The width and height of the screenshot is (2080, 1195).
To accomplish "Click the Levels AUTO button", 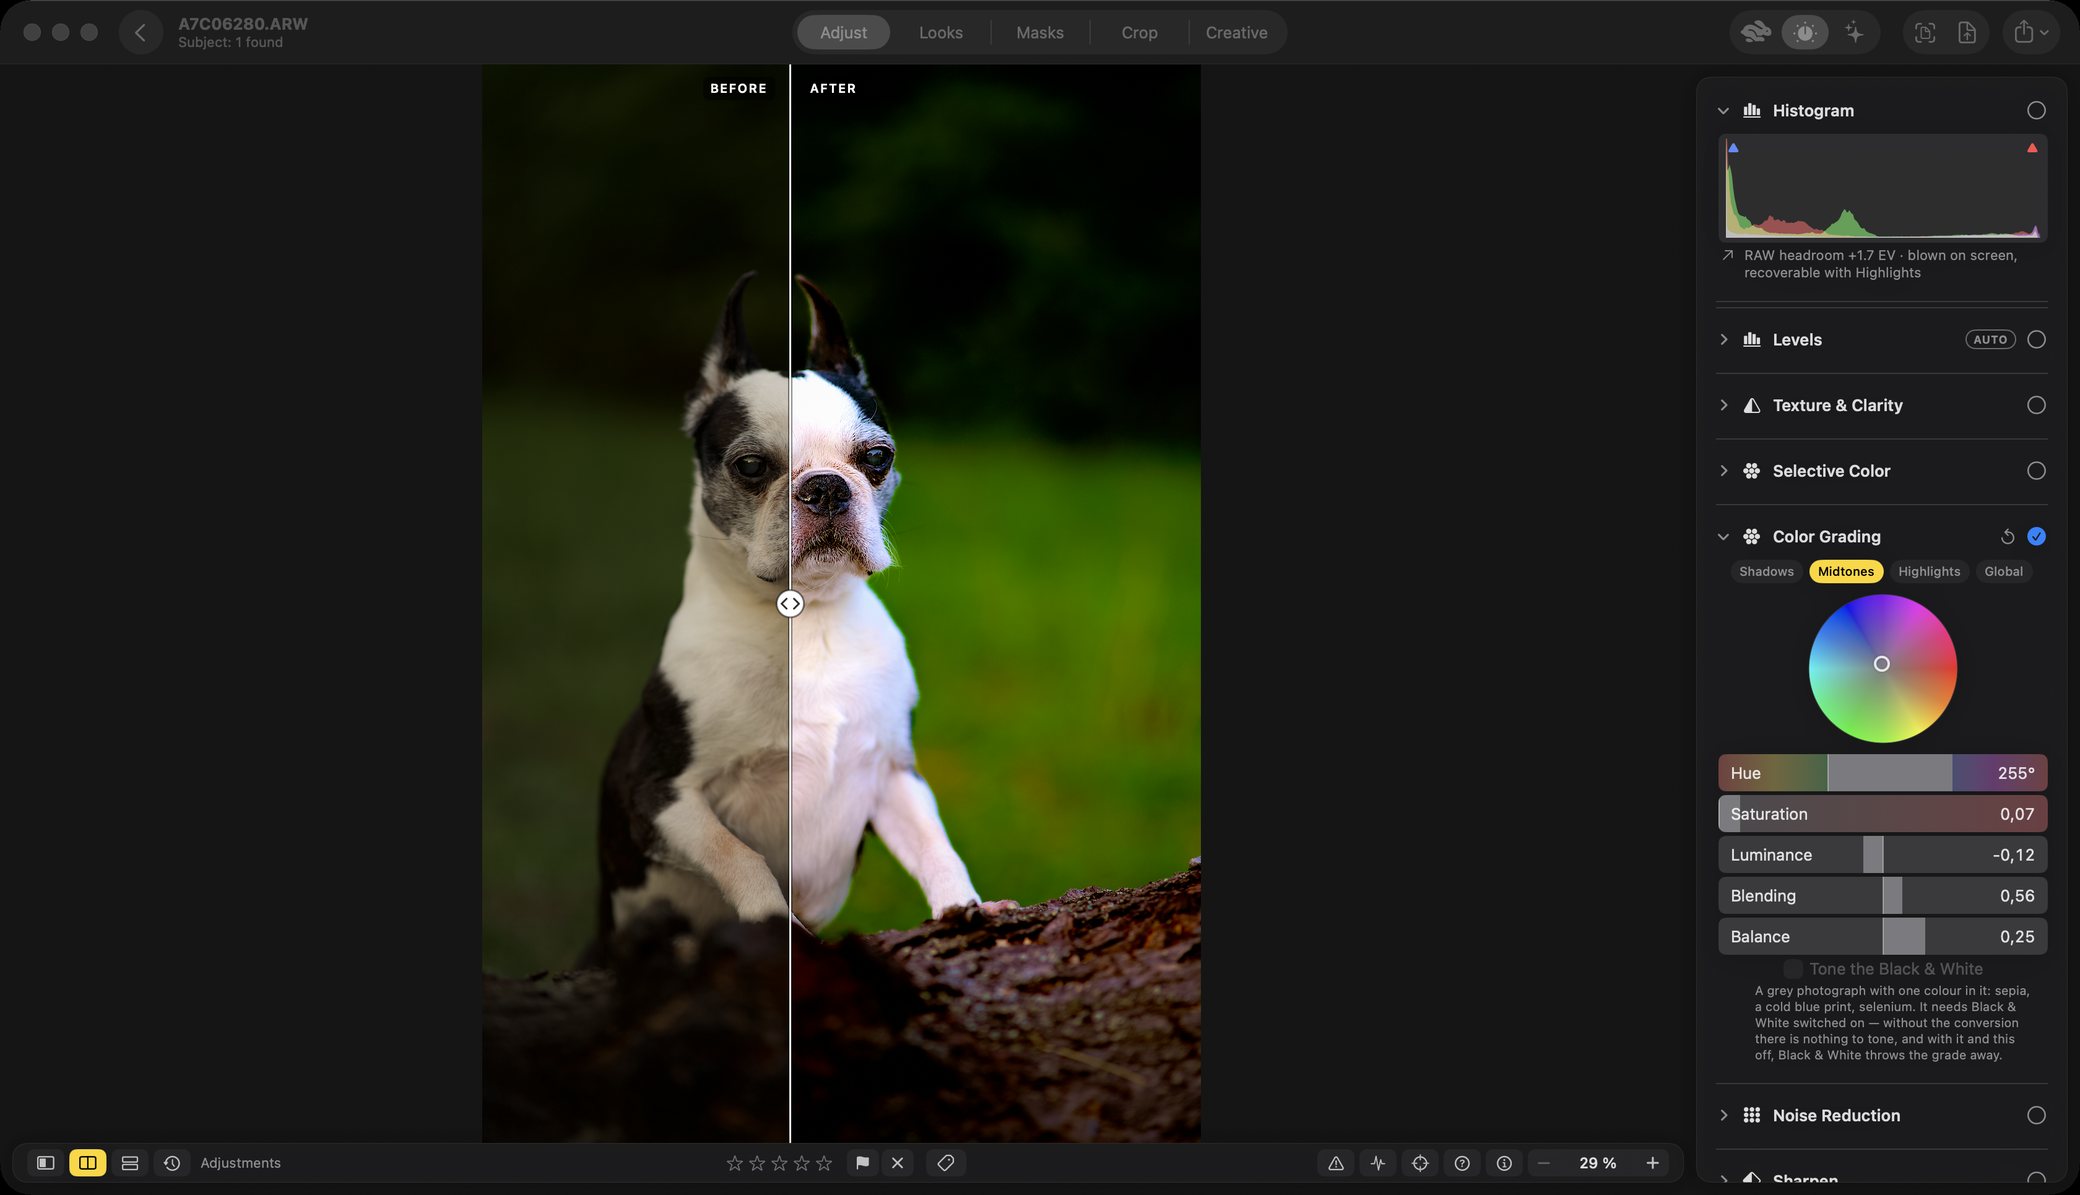I will pyautogui.click(x=1990, y=339).
